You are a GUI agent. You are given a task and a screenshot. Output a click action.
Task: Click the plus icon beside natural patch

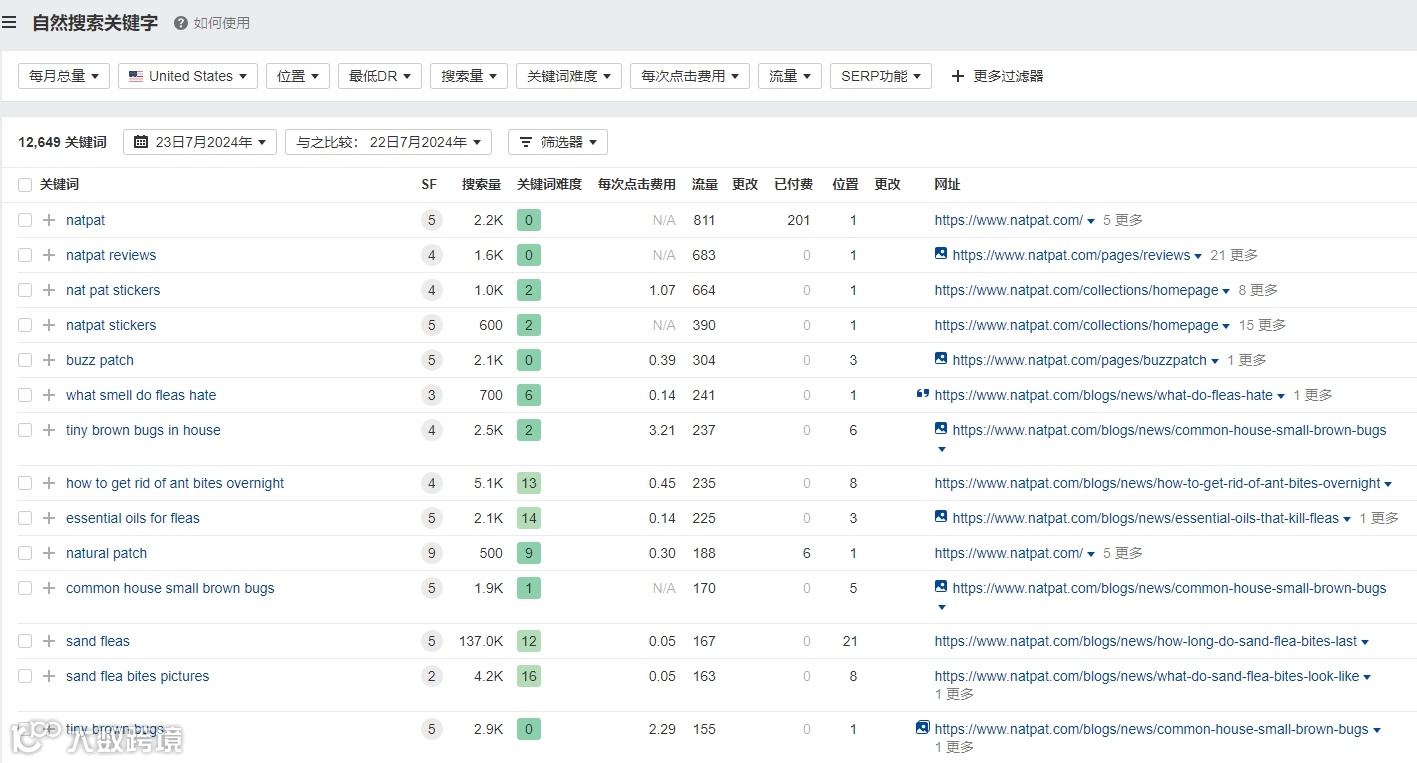[49, 553]
